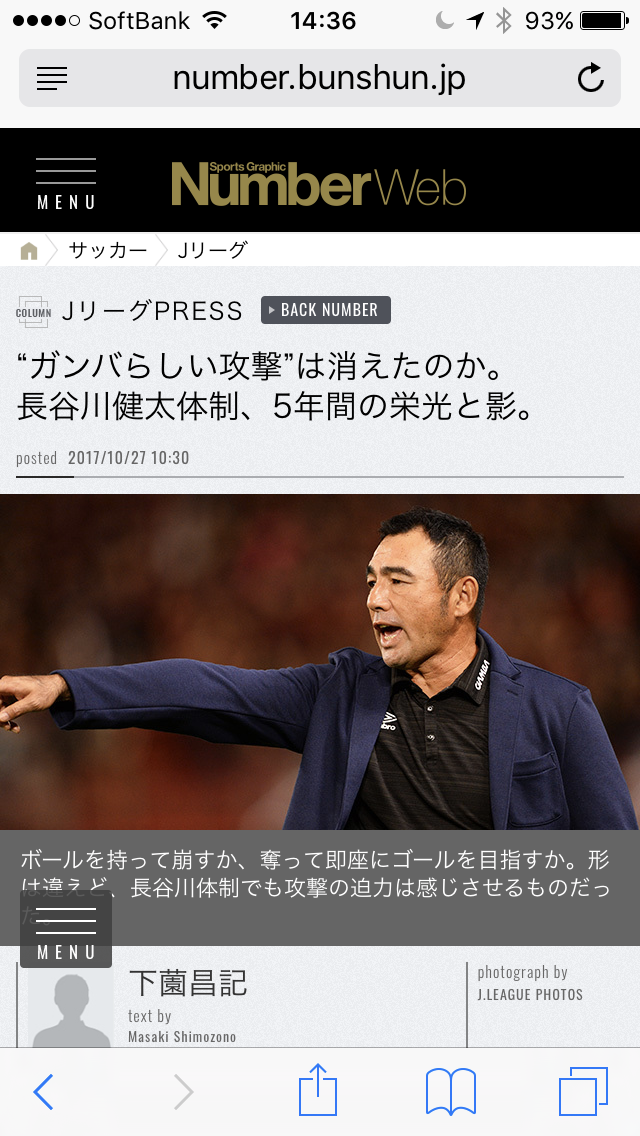The image size is (640, 1136).
Task: Tap the Hasegawa manager photo
Action: (x=320, y=661)
